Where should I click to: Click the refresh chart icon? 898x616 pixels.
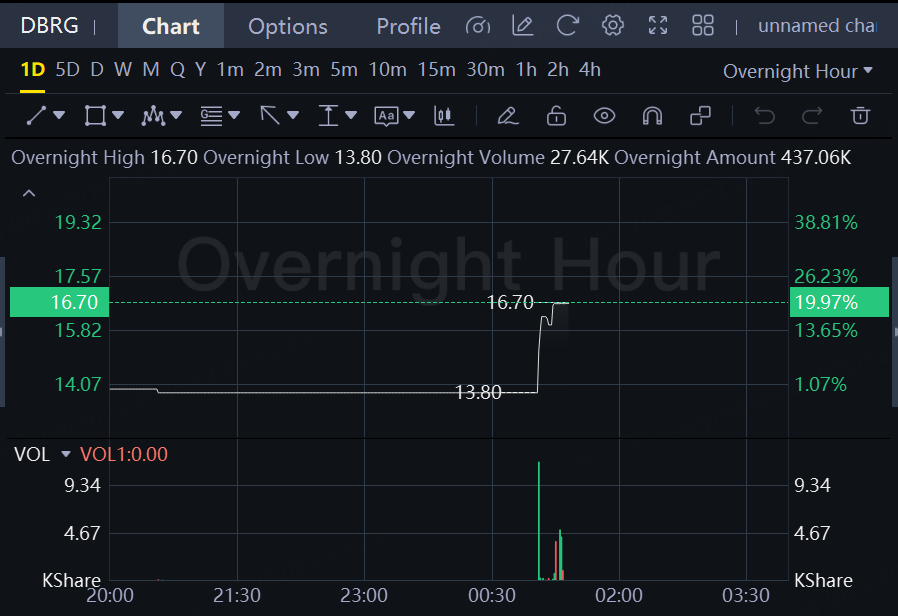pos(567,26)
